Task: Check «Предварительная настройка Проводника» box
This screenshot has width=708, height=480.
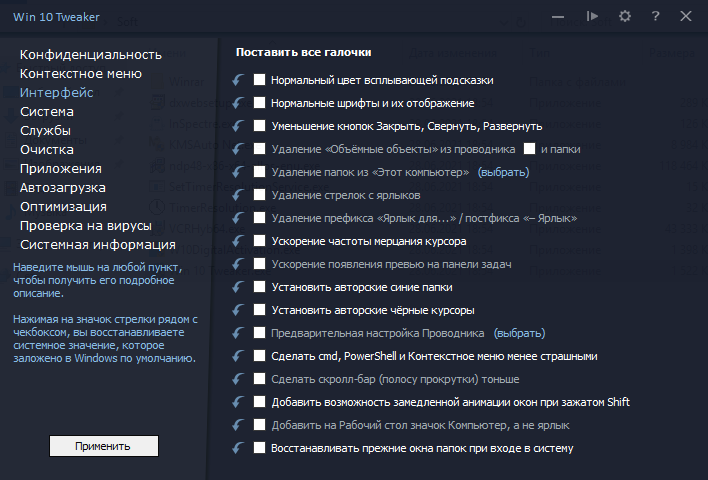Action: click(259, 333)
